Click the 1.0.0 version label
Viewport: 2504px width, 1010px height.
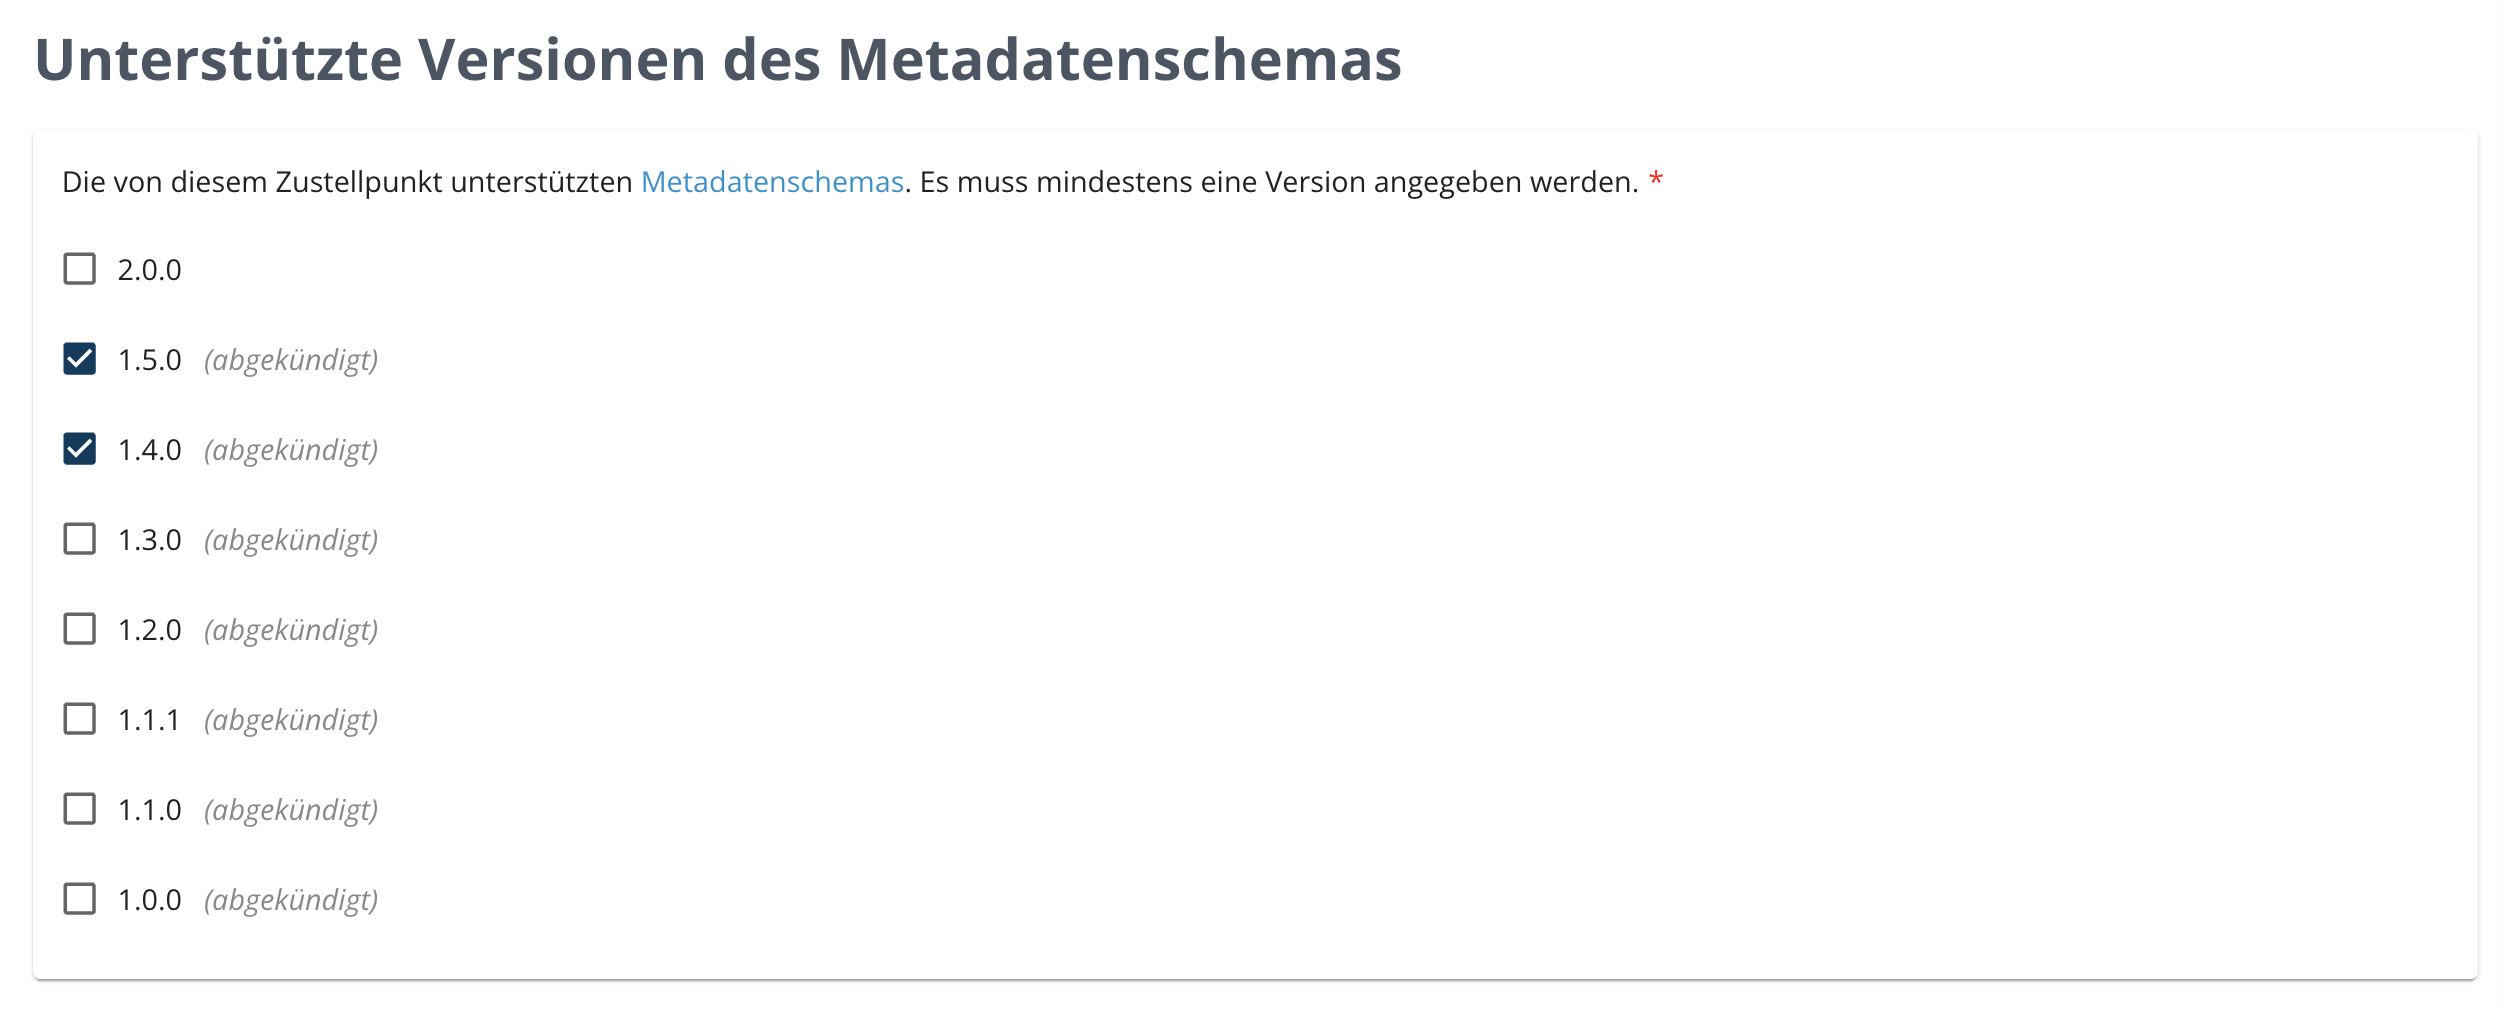click(148, 898)
